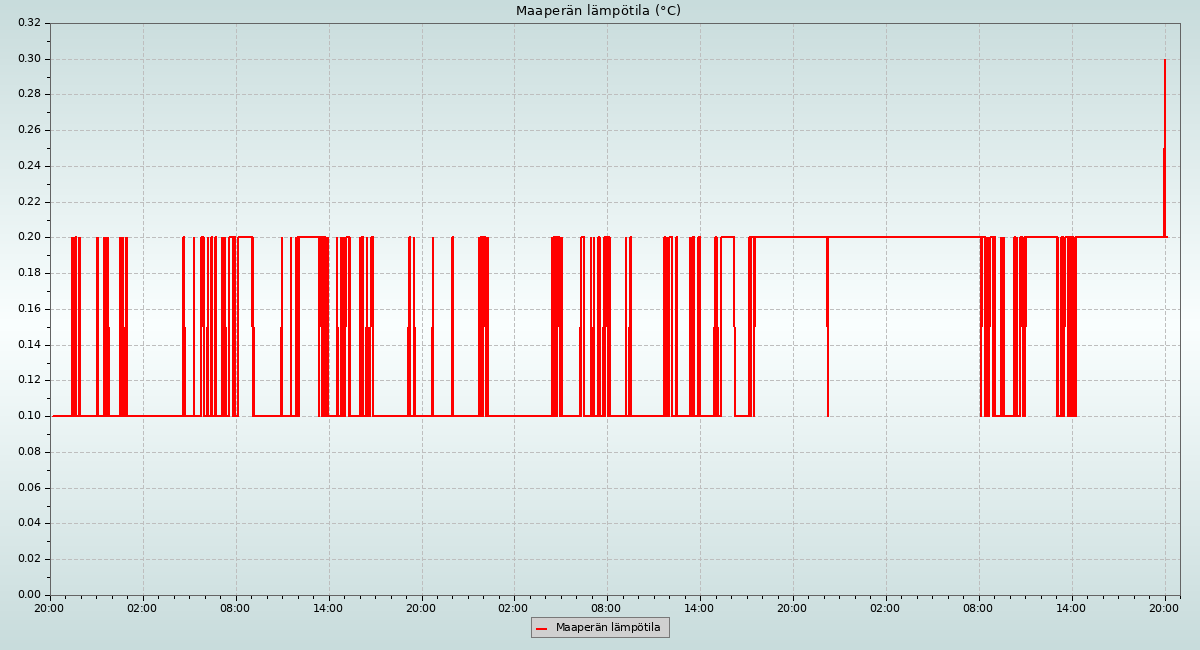1200x650 pixels.
Task: Select the leftmost 02:00 time axis label
Action: [142, 608]
